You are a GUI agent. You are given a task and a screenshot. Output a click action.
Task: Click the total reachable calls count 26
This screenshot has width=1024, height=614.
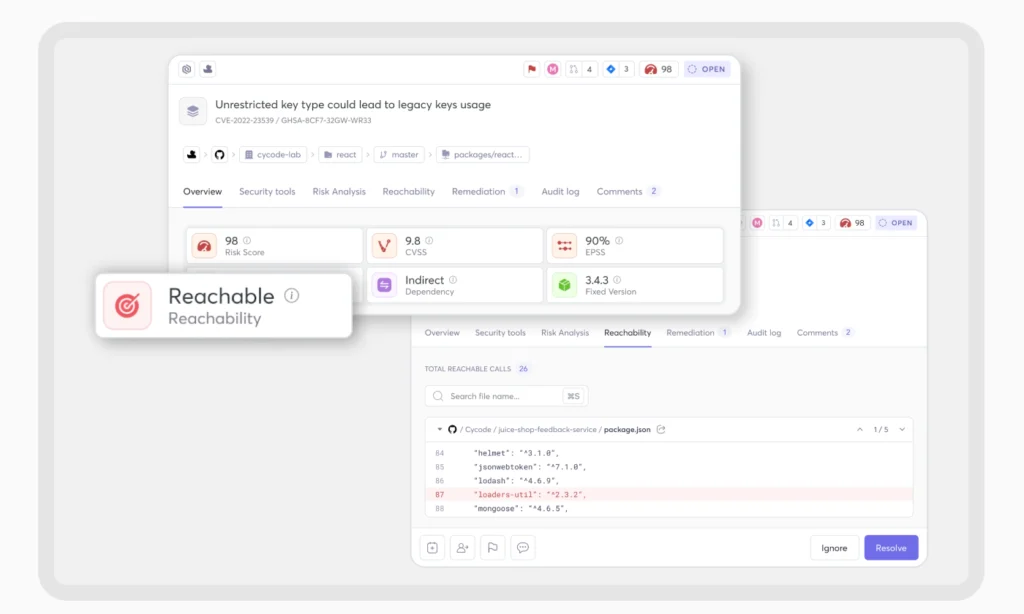click(x=523, y=369)
